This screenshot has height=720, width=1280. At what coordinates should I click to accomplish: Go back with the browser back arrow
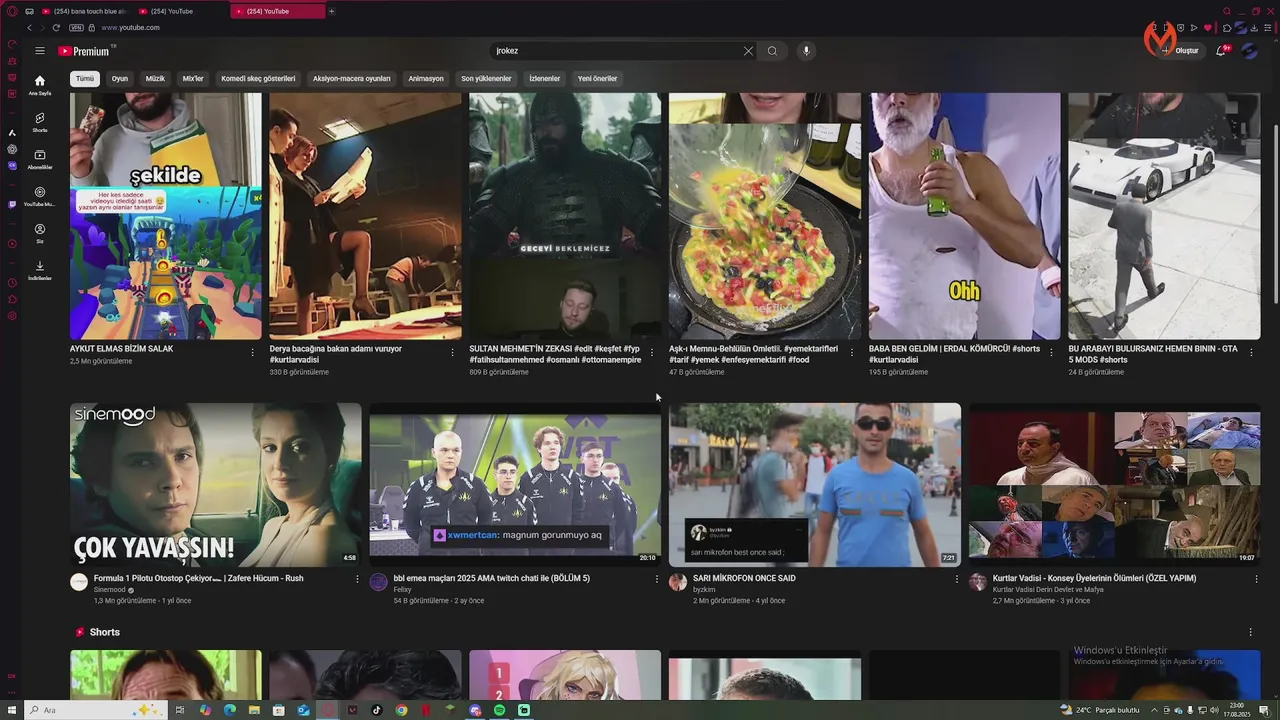30,28
